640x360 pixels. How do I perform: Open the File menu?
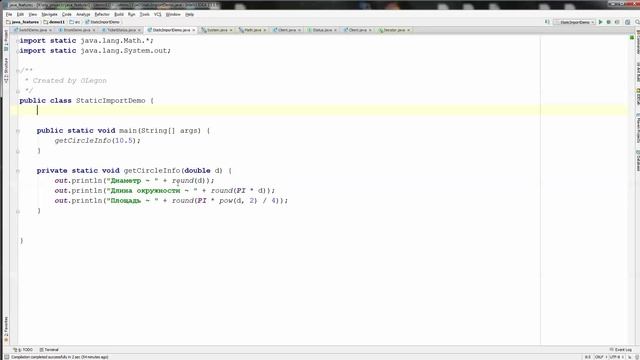(x=9, y=14)
